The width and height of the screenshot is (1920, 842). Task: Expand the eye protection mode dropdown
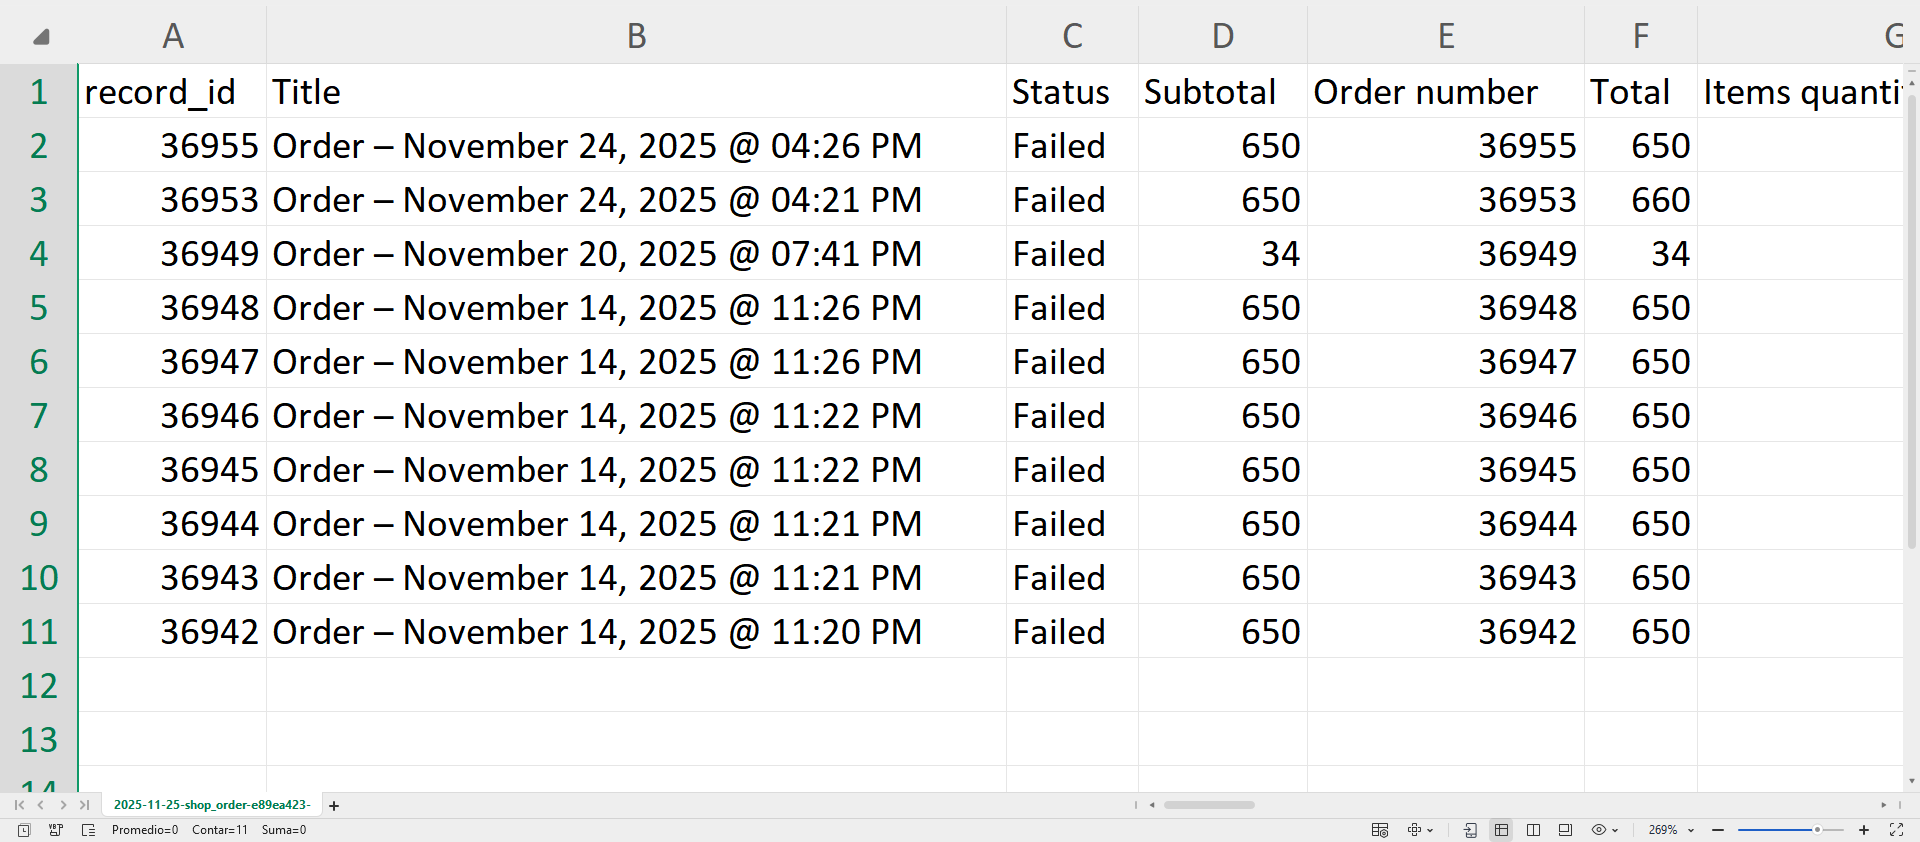pyautogui.click(x=1615, y=830)
